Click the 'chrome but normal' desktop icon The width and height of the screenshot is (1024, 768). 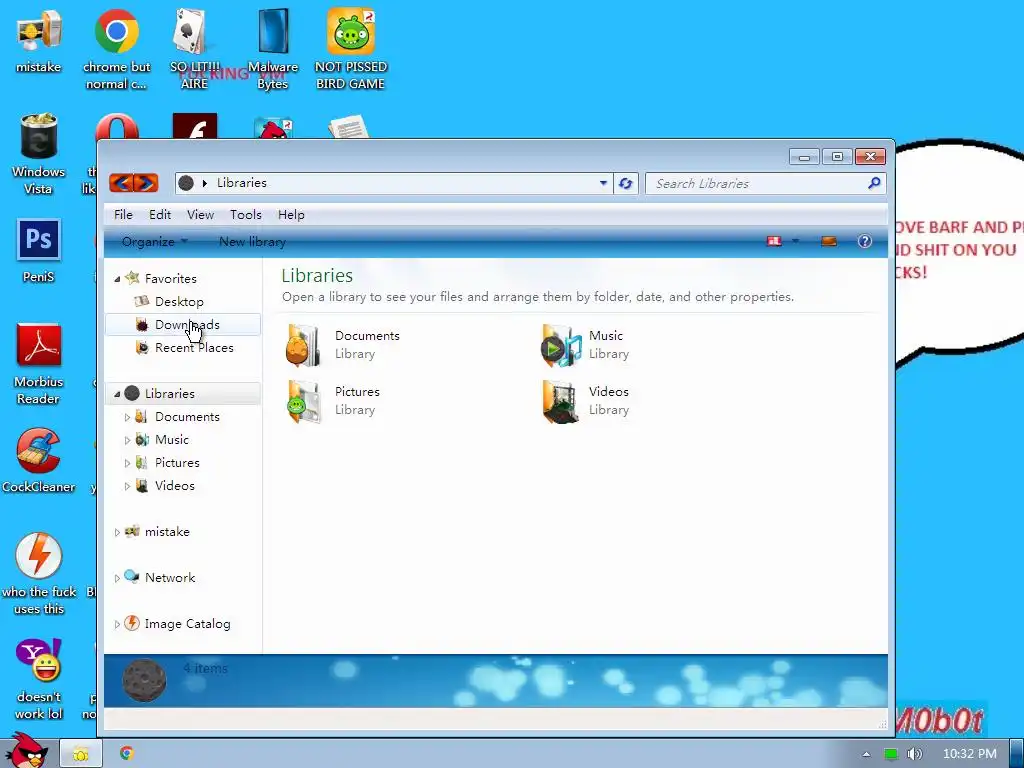click(116, 48)
